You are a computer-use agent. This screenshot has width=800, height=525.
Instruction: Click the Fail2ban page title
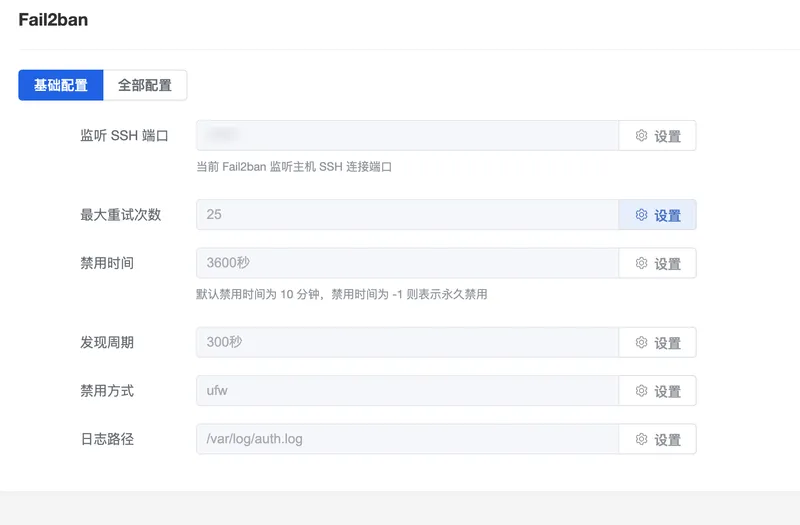[53, 19]
